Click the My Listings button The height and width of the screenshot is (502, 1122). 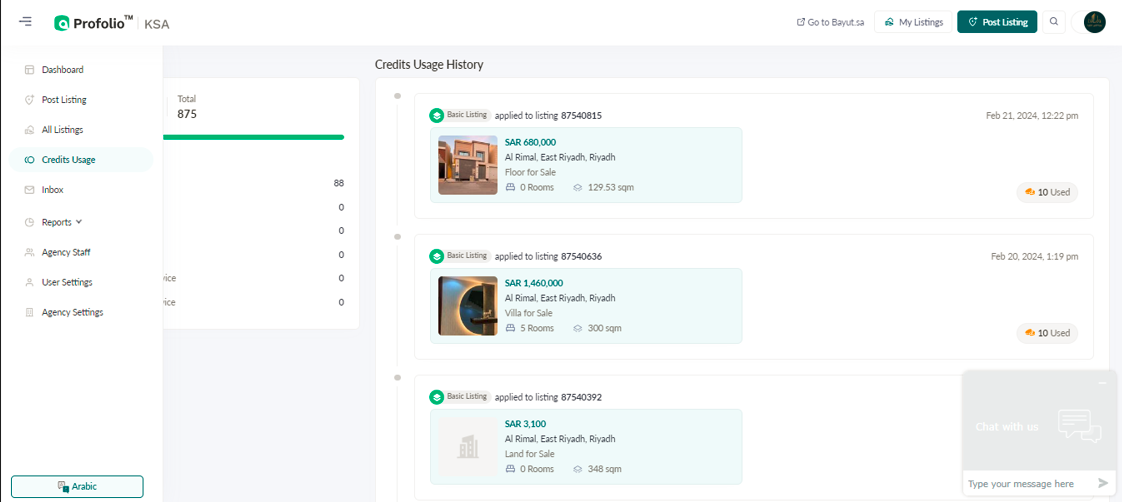pos(913,22)
